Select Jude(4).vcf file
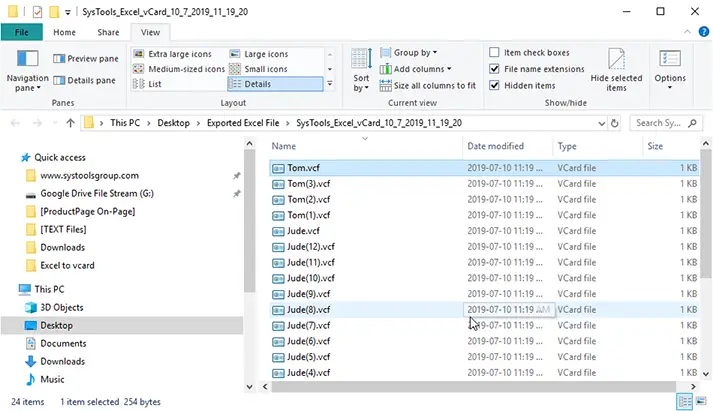This screenshot has height=411, width=713. pos(484,373)
